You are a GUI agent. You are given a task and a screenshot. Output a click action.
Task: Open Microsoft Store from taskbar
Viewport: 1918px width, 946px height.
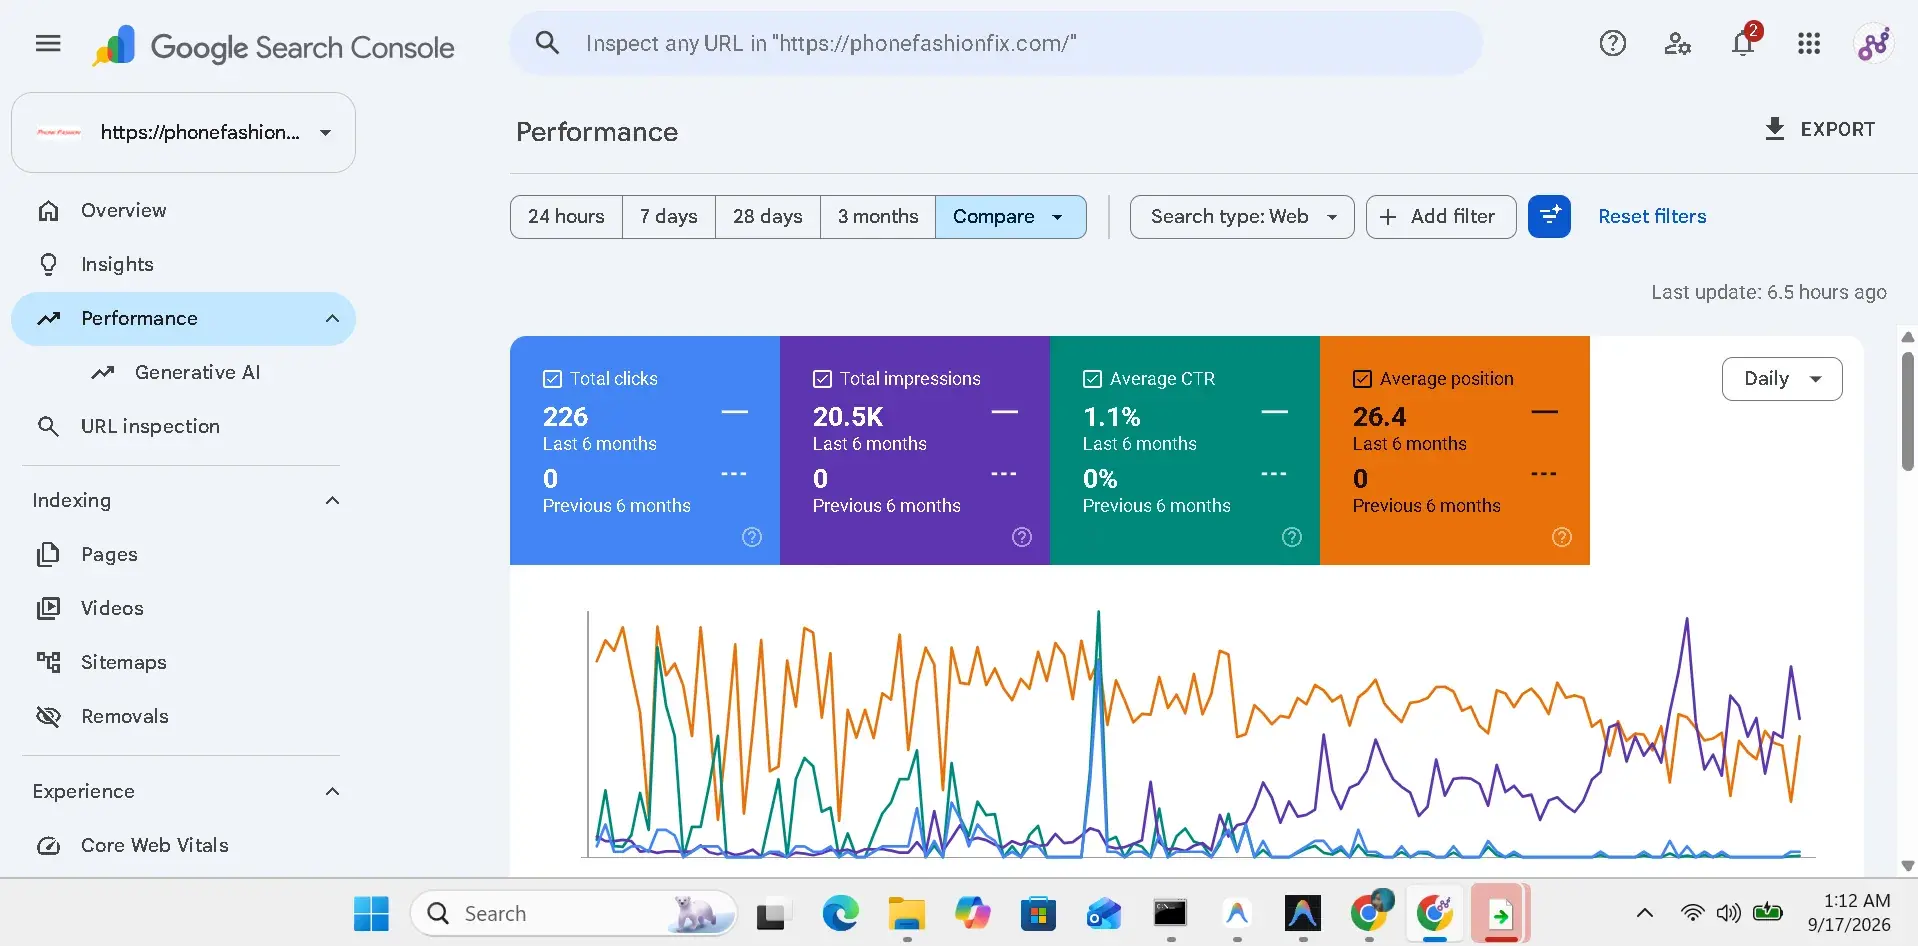(1038, 913)
